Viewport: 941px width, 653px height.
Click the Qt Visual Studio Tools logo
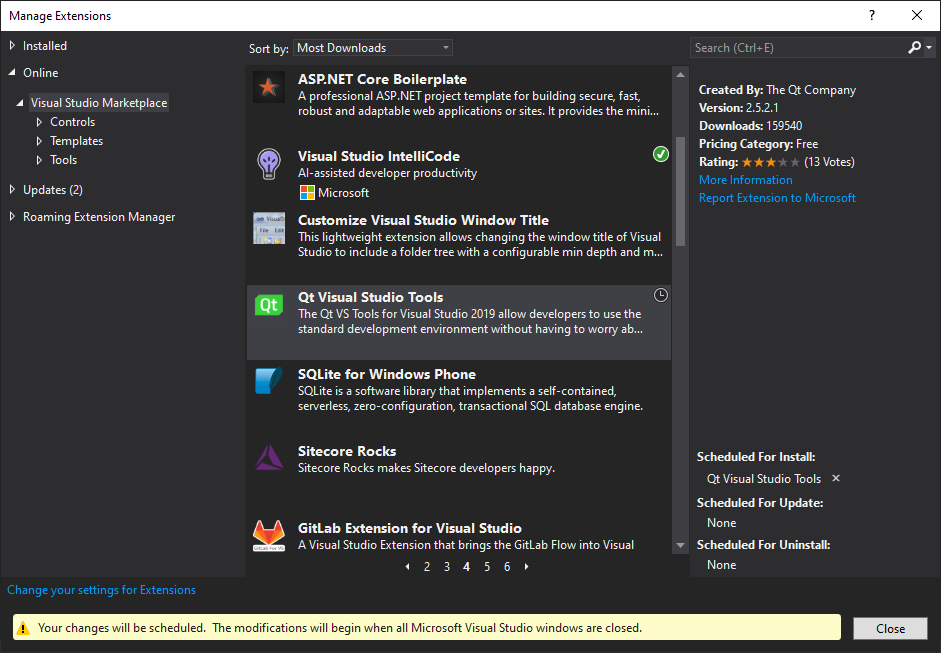pyautogui.click(x=268, y=305)
